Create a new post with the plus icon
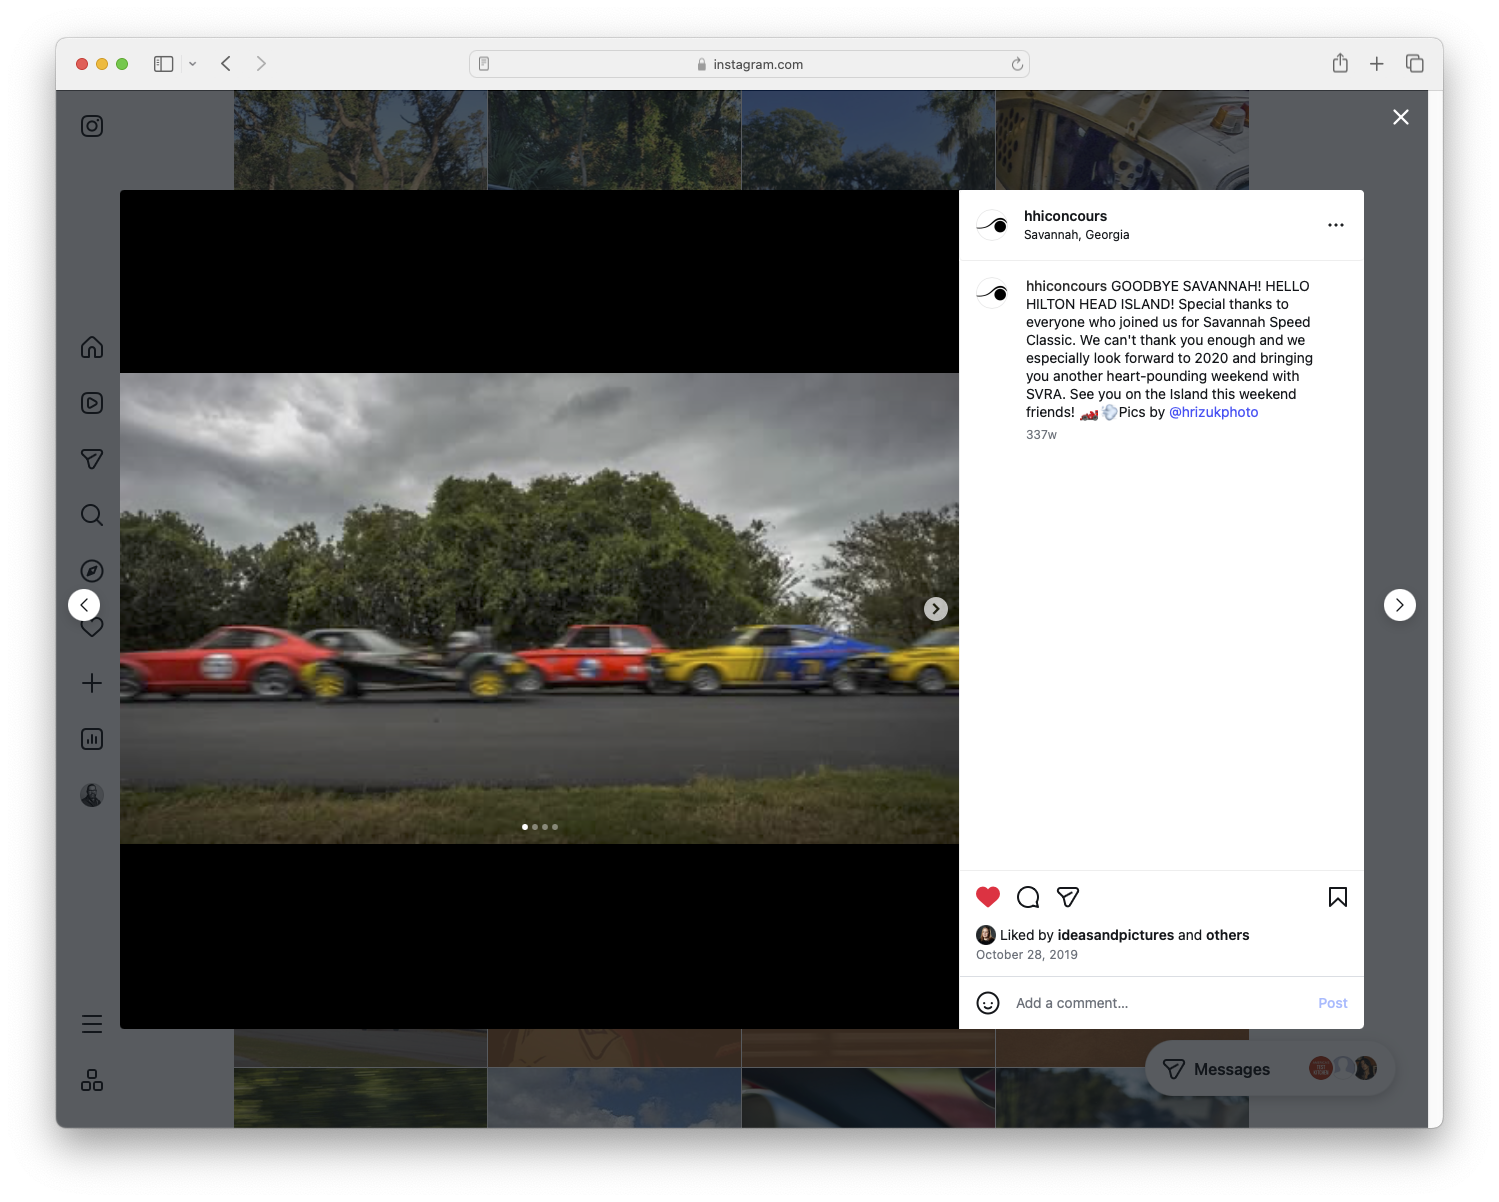 click(x=91, y=683)
